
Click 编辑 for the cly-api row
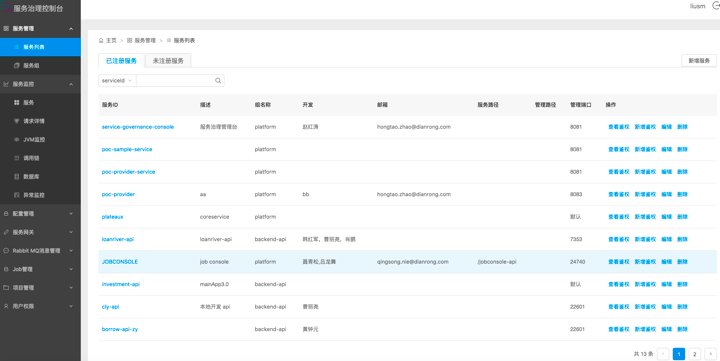click(667, 307)
